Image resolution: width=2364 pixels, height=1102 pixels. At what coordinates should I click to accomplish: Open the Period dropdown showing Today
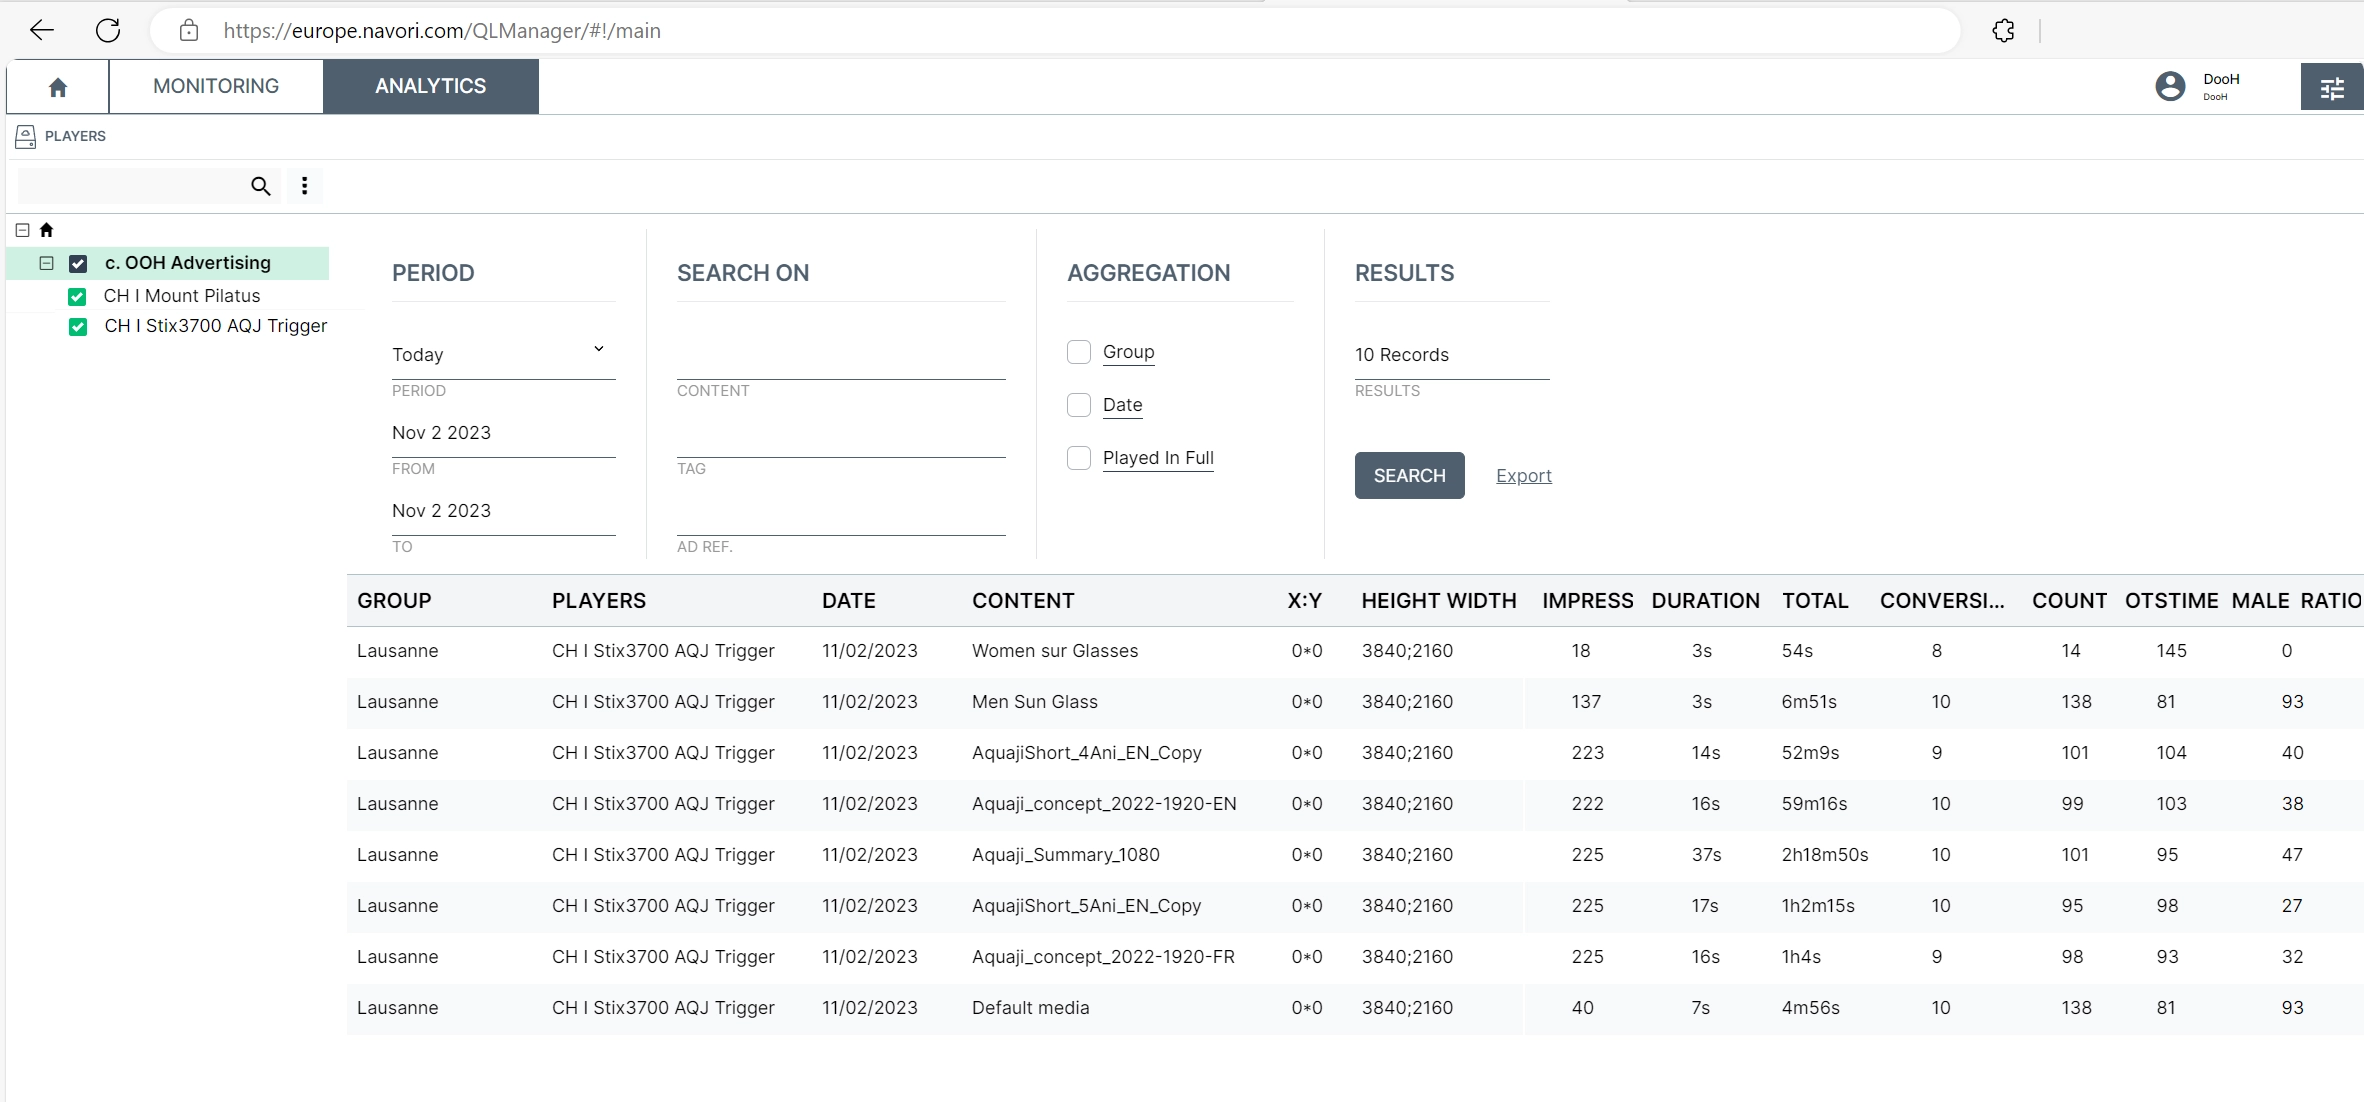[503, 355]
